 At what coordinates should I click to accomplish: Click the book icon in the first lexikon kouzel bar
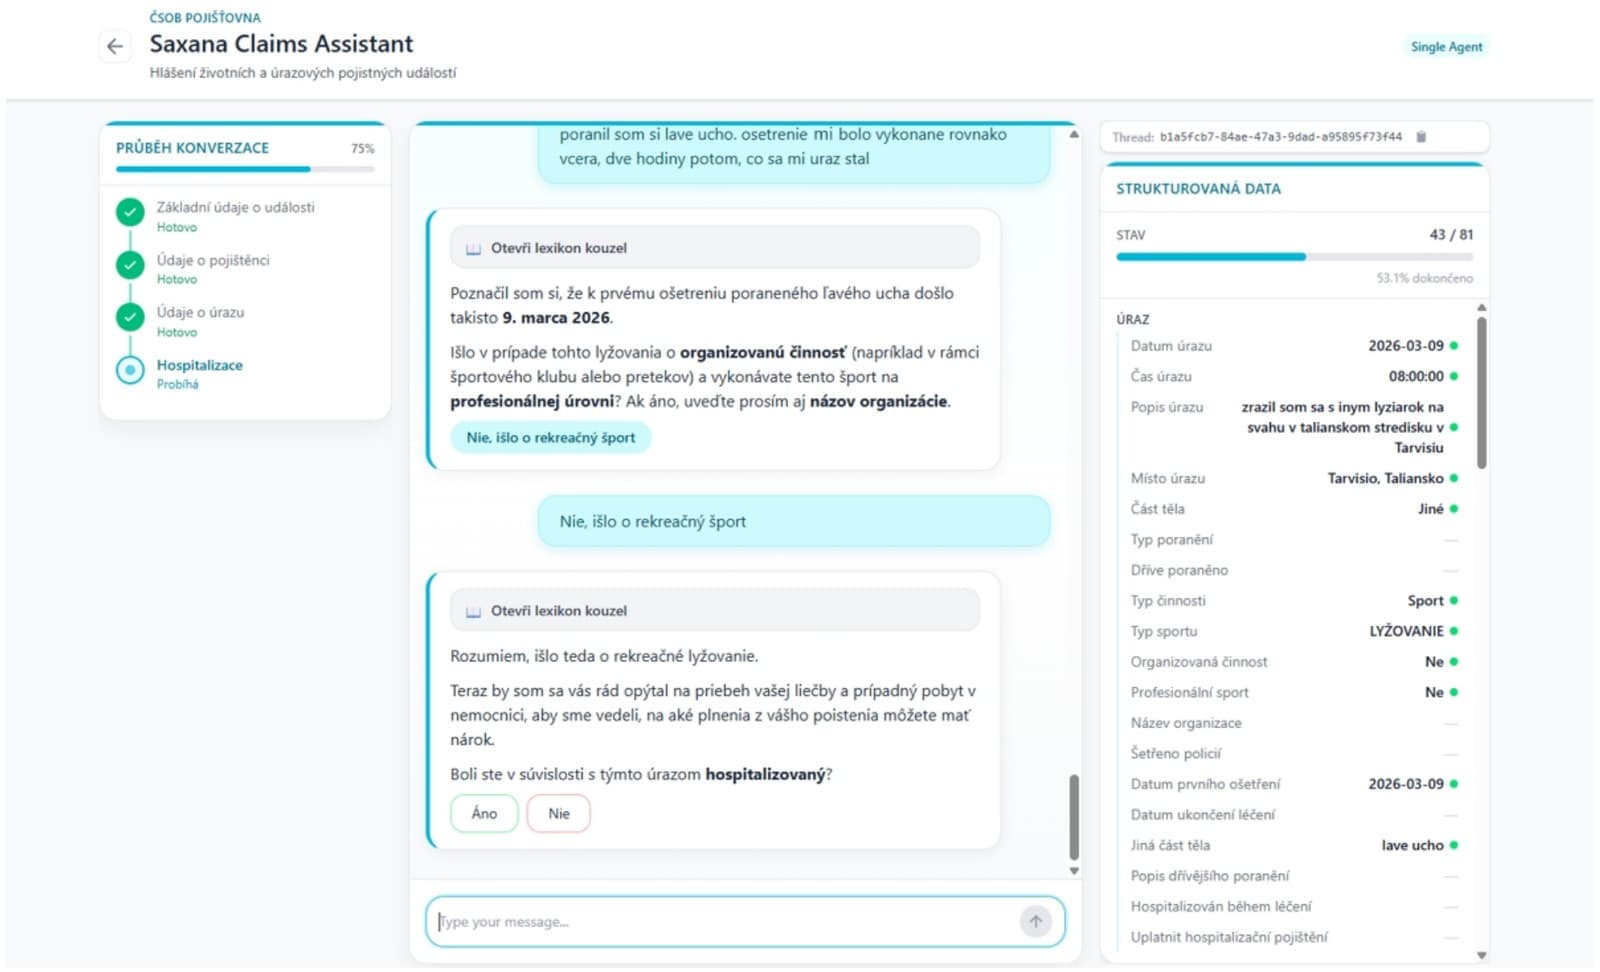point(473,248)
